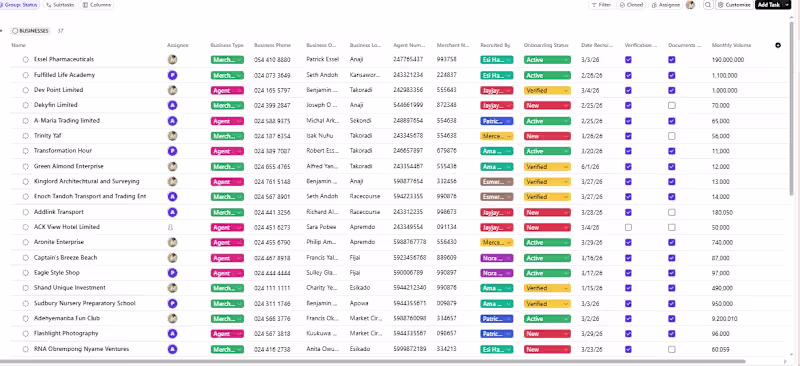Screen dimensions: 800x366
Task: Open Onboarding Status dropdown for Dev Point Limited
Action: pos(547,90)
